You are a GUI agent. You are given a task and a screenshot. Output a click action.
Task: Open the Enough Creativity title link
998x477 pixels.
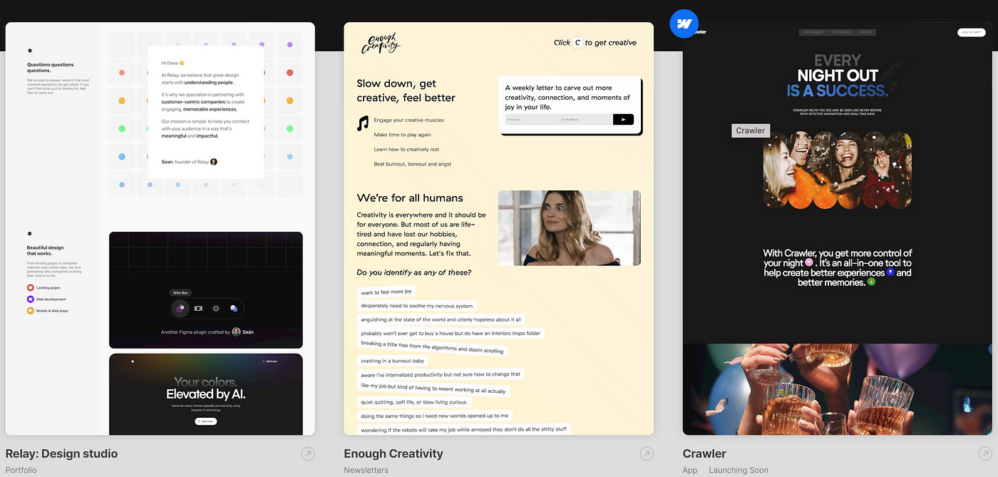point(393,453)
